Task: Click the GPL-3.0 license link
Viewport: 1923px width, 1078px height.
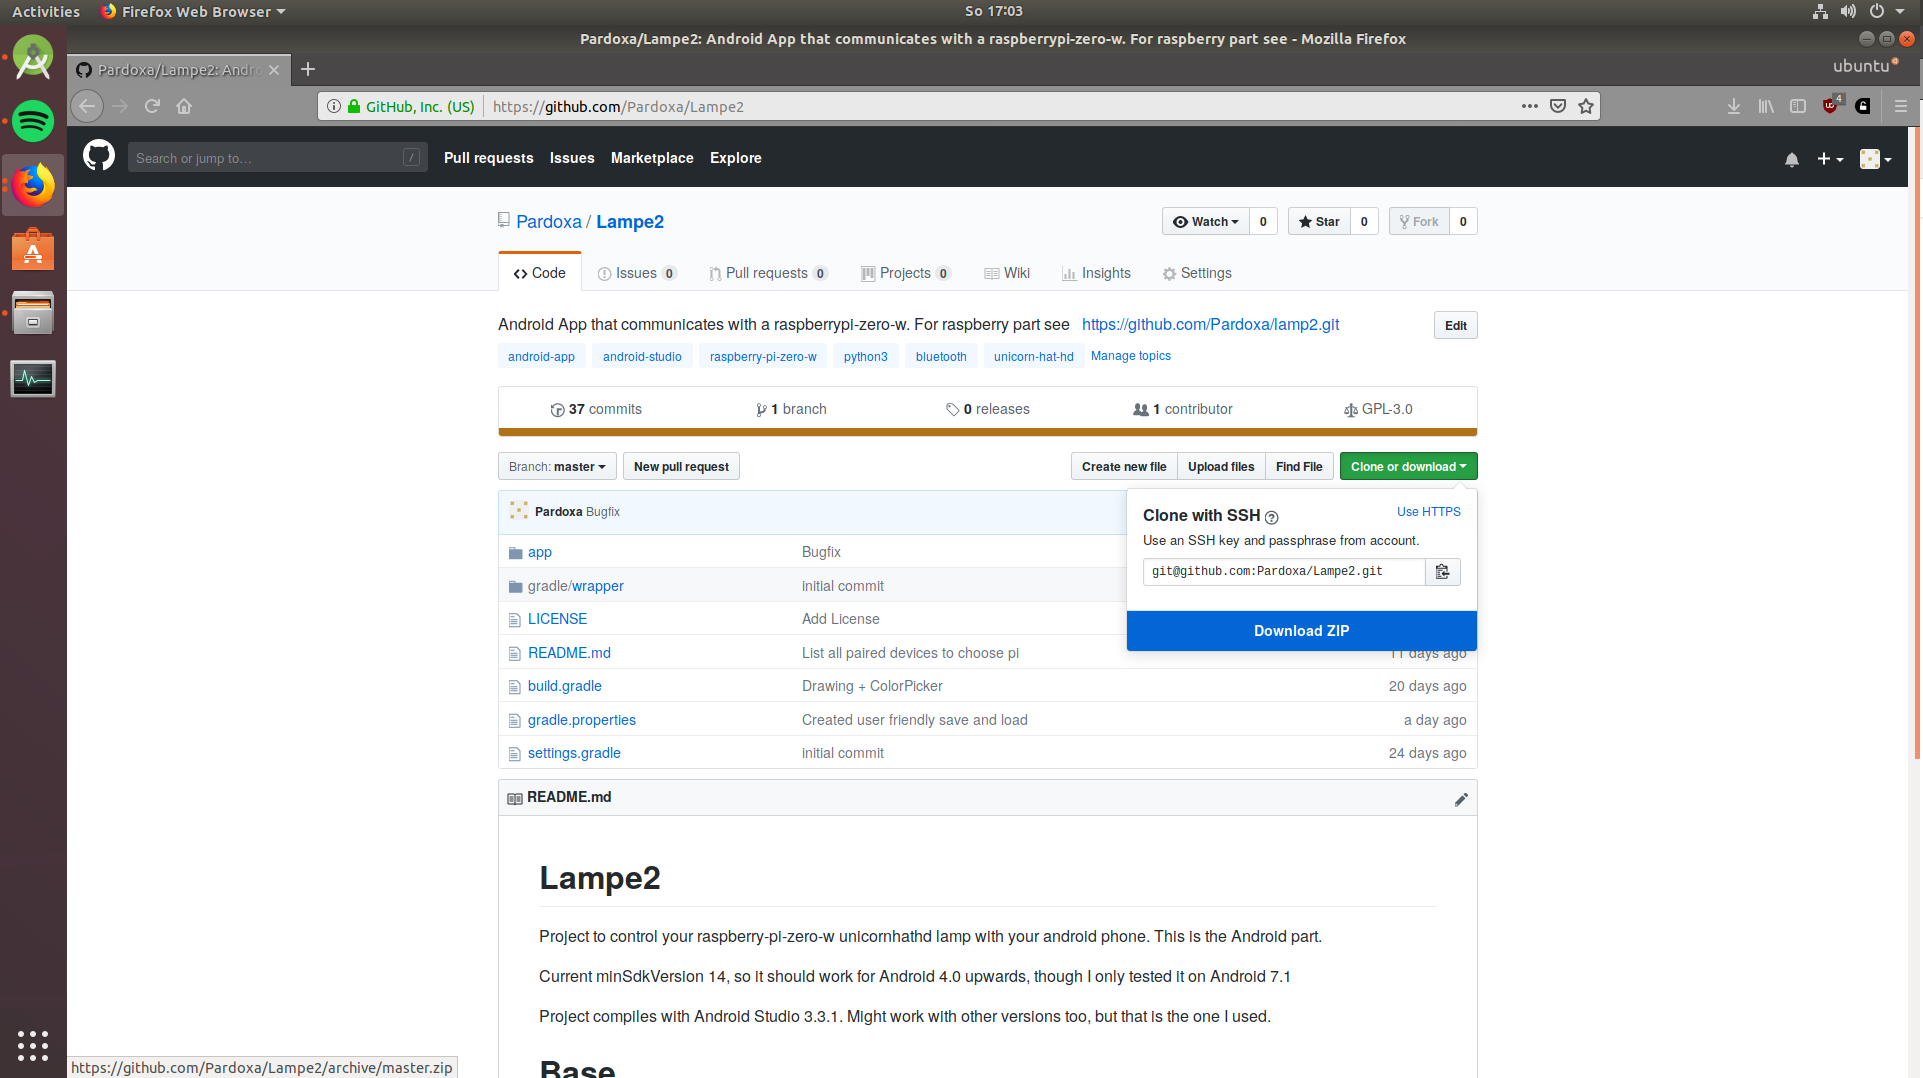Action: point(1378,410)
